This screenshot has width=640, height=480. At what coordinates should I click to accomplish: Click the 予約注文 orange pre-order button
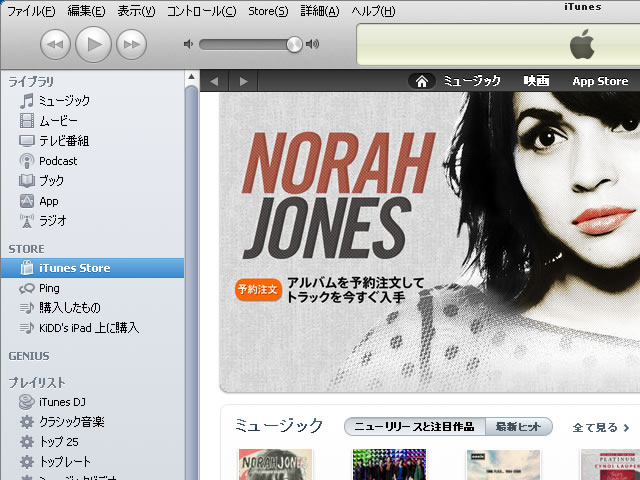258,289
